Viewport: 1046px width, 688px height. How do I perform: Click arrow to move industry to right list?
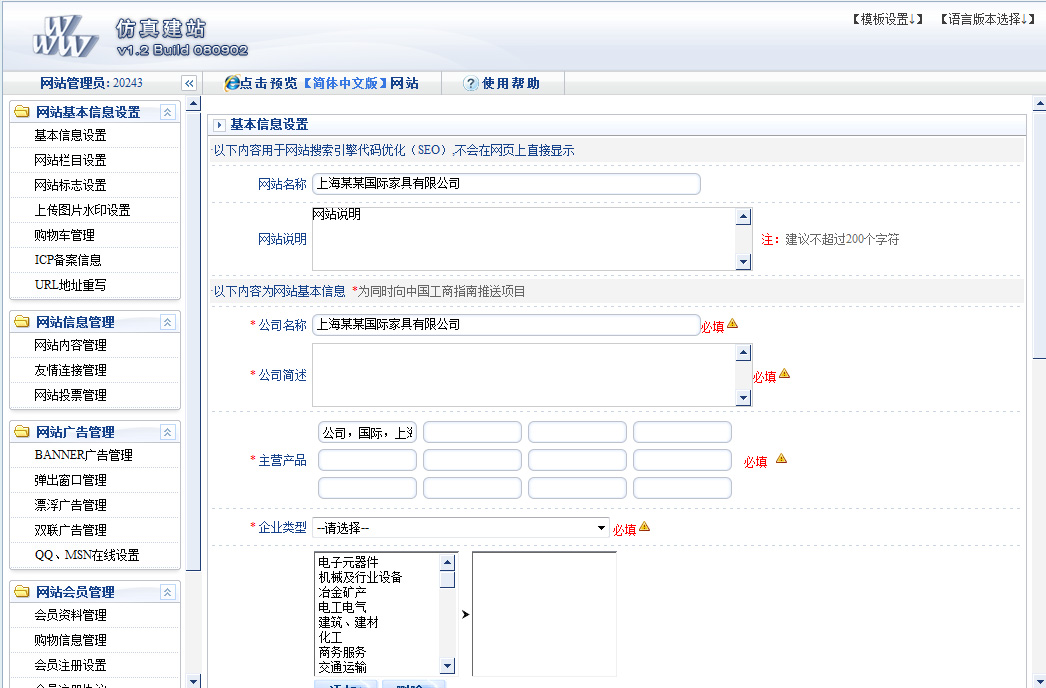point(465,614)
